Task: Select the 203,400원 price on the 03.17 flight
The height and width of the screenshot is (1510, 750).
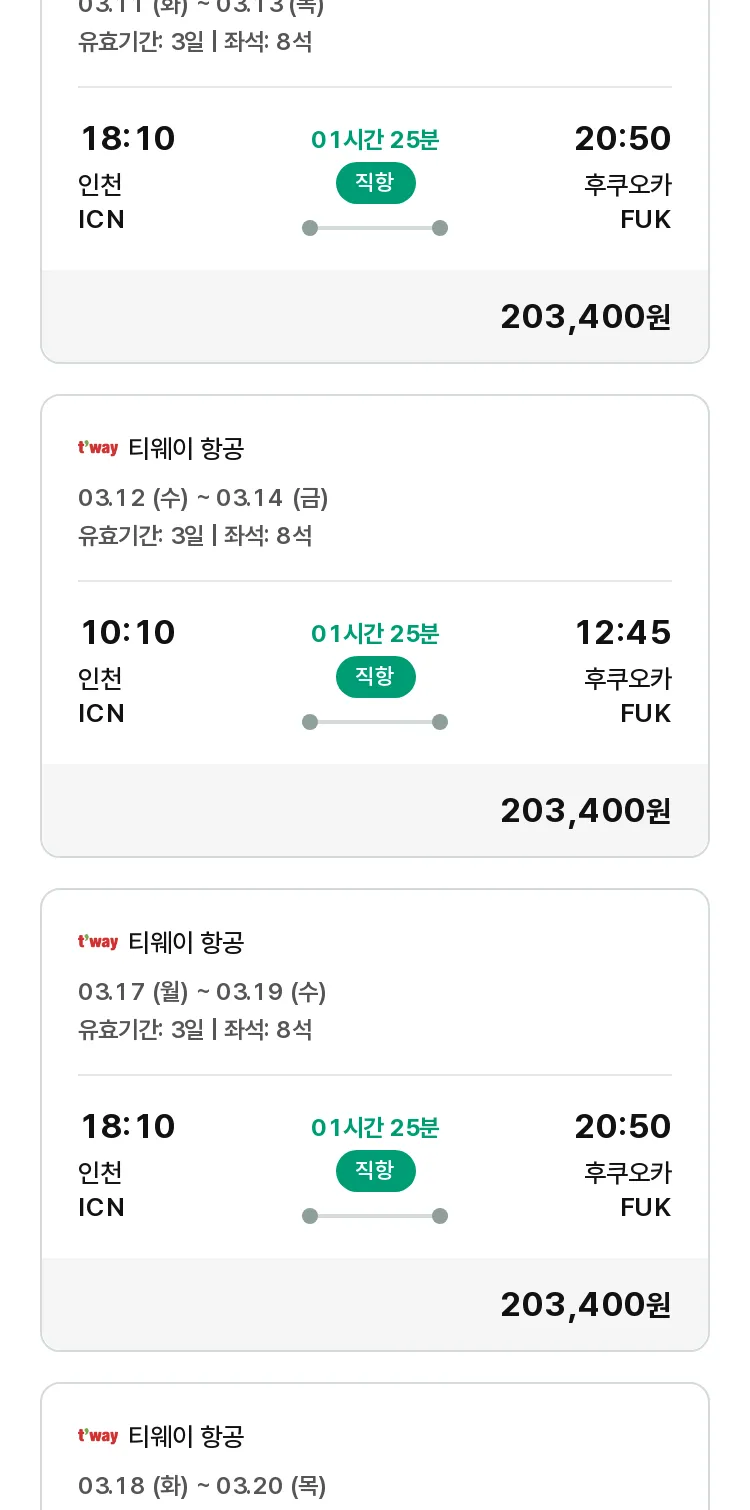Action: pyautogui.click(x=585, y=1304)
